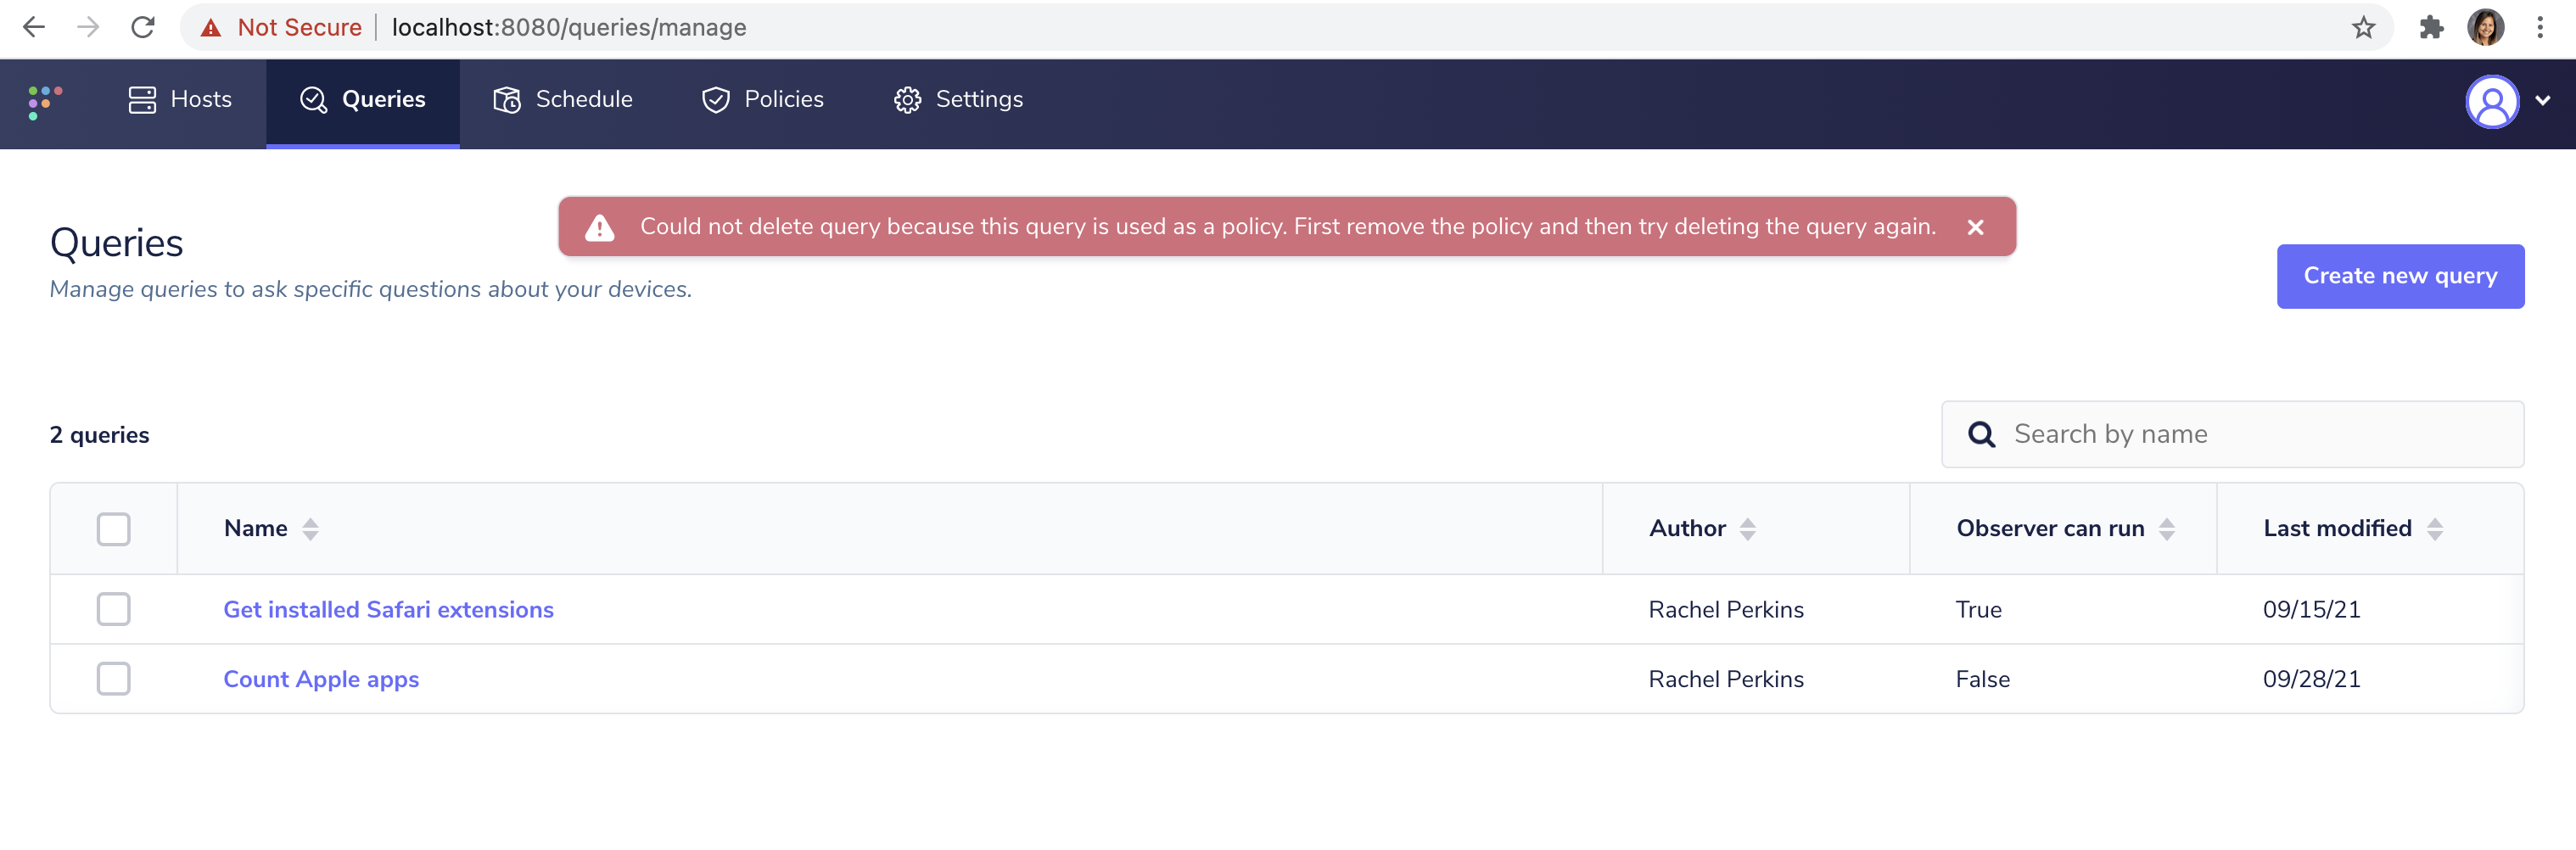The width and height of the screenshot is (2576, 850).
Task: Open the Chrome profile picture
Action: [2486, 27]
